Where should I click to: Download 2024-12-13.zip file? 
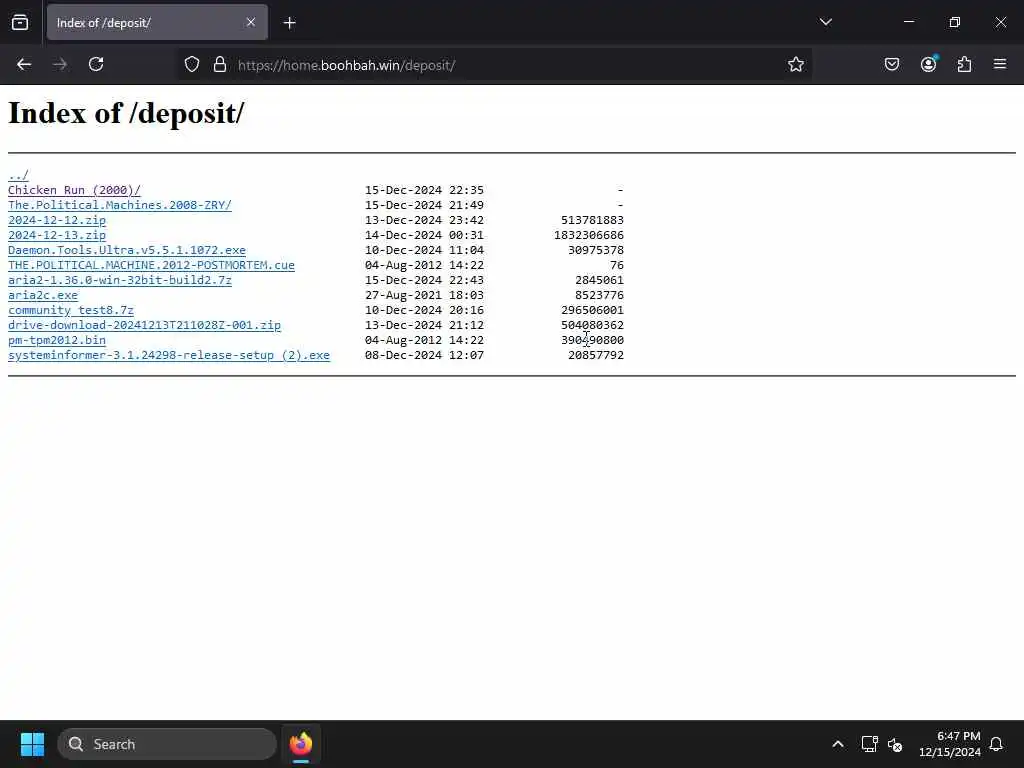tap(57, 235)
